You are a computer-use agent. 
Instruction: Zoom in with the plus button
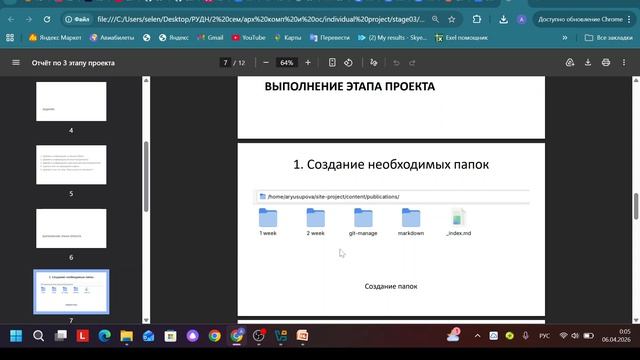308,62
